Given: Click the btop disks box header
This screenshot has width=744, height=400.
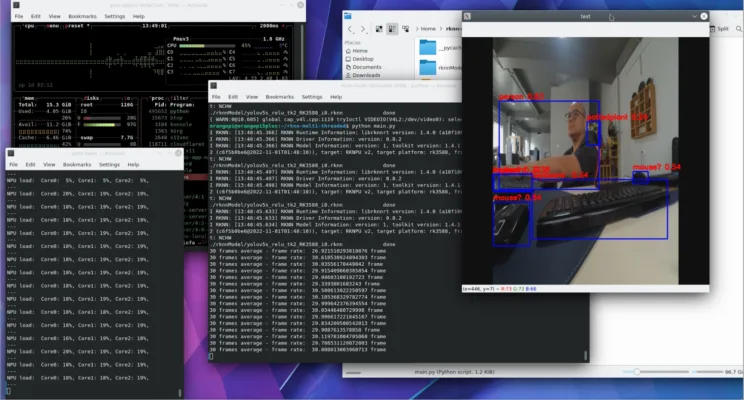Looking at the screenshot, I should coord(91,98).
